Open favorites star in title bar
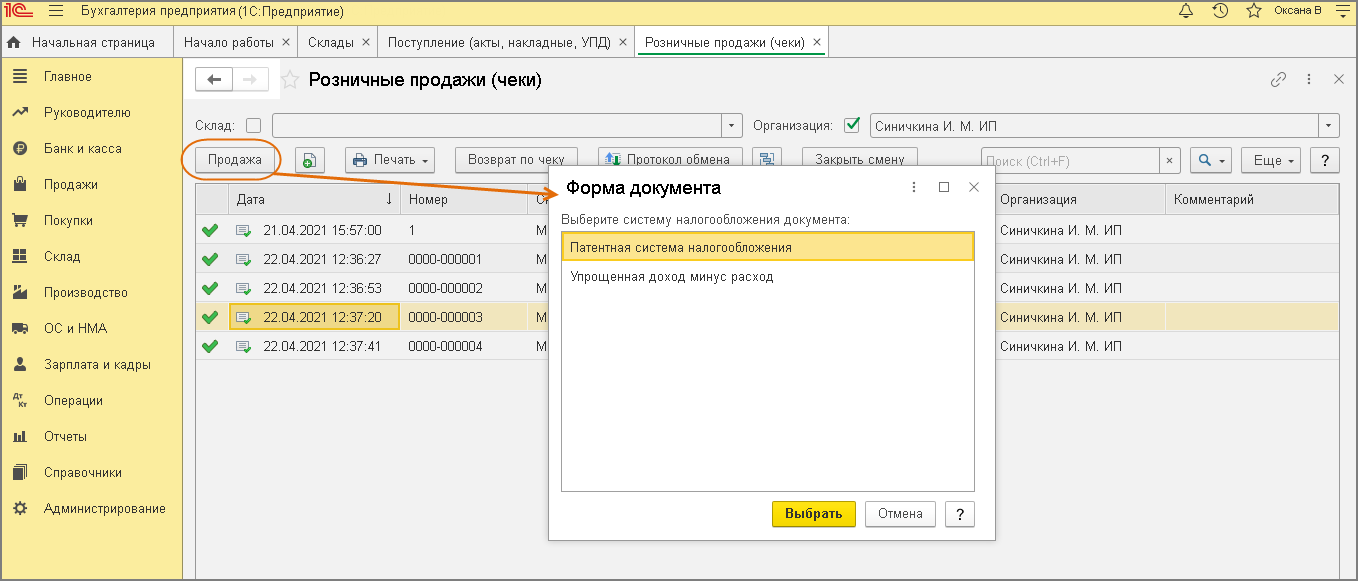The width and height of the screenshot is (1358, 581). pos(1254,11)
